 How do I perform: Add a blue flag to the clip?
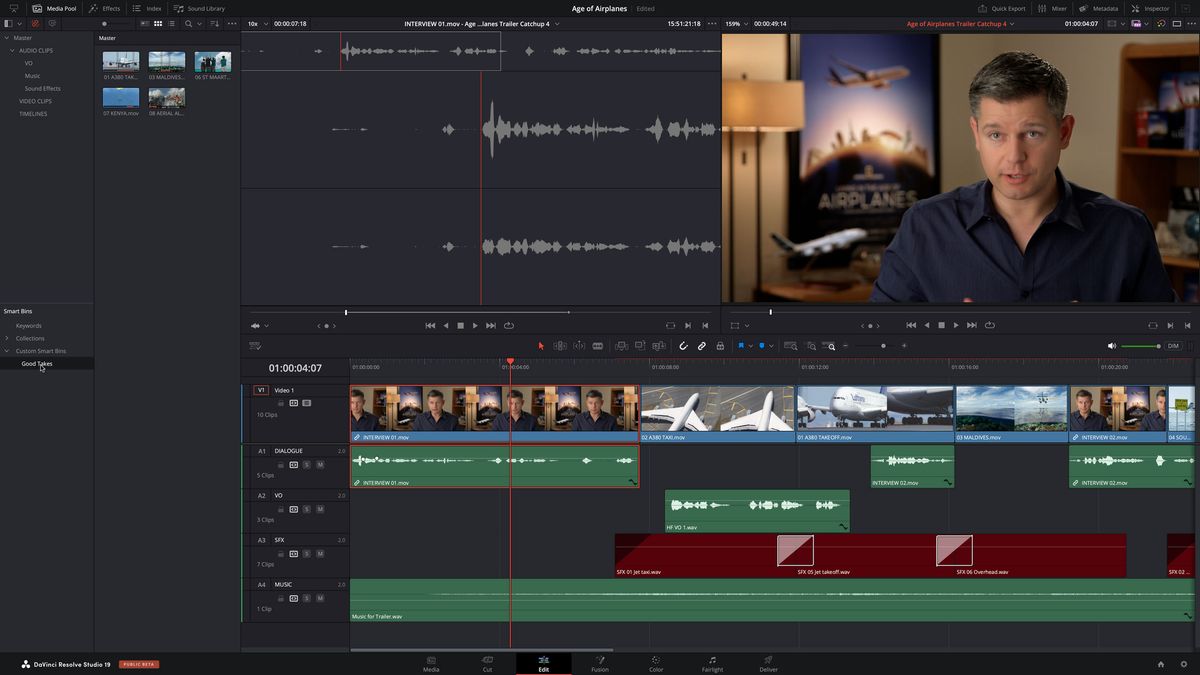click(741, 346)
